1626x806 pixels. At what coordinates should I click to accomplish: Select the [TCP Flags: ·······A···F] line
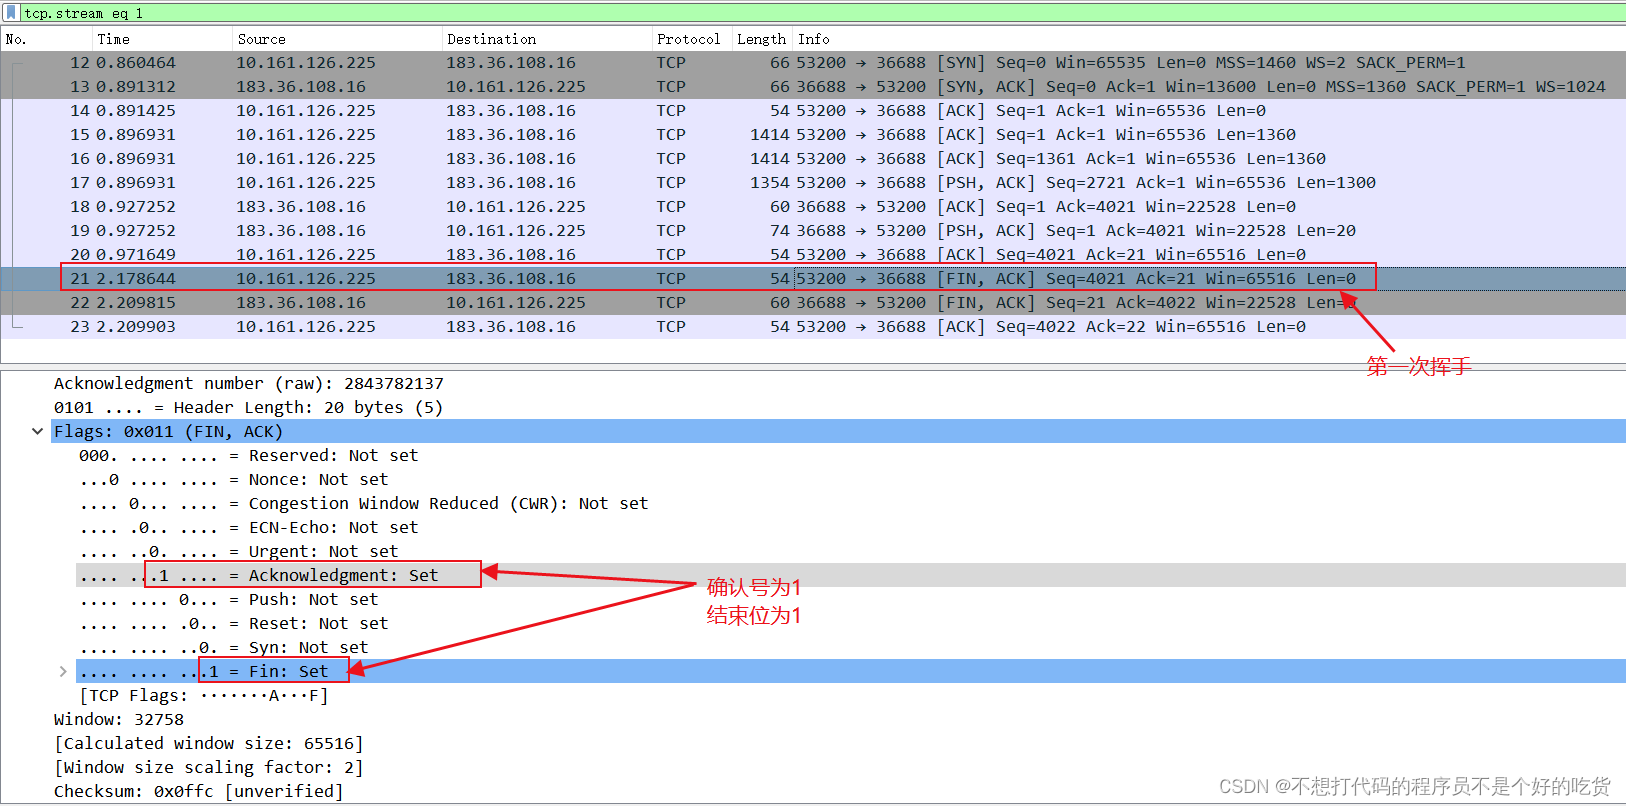[203, 696]
